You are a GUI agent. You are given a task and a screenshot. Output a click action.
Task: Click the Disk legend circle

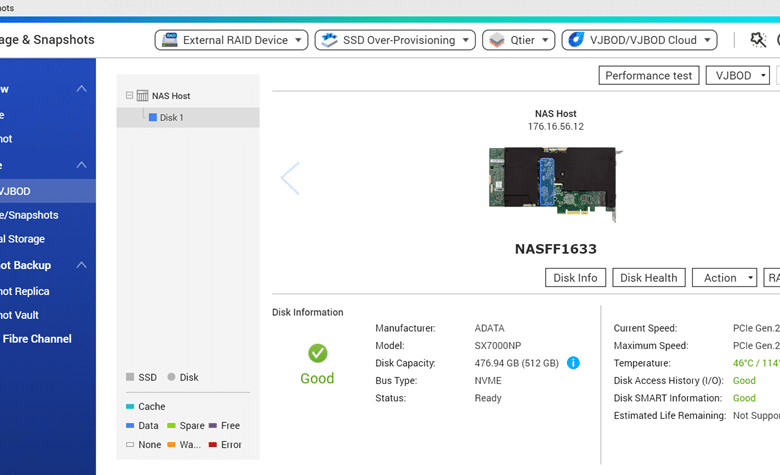pos(172,377)
